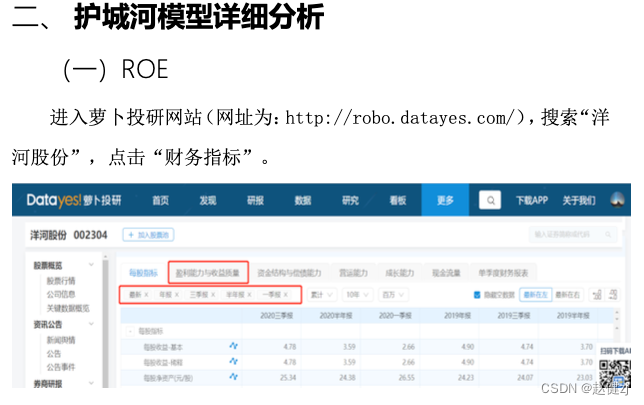
Task: Remove the 年报 filter tag
Action: pos(177,295)
